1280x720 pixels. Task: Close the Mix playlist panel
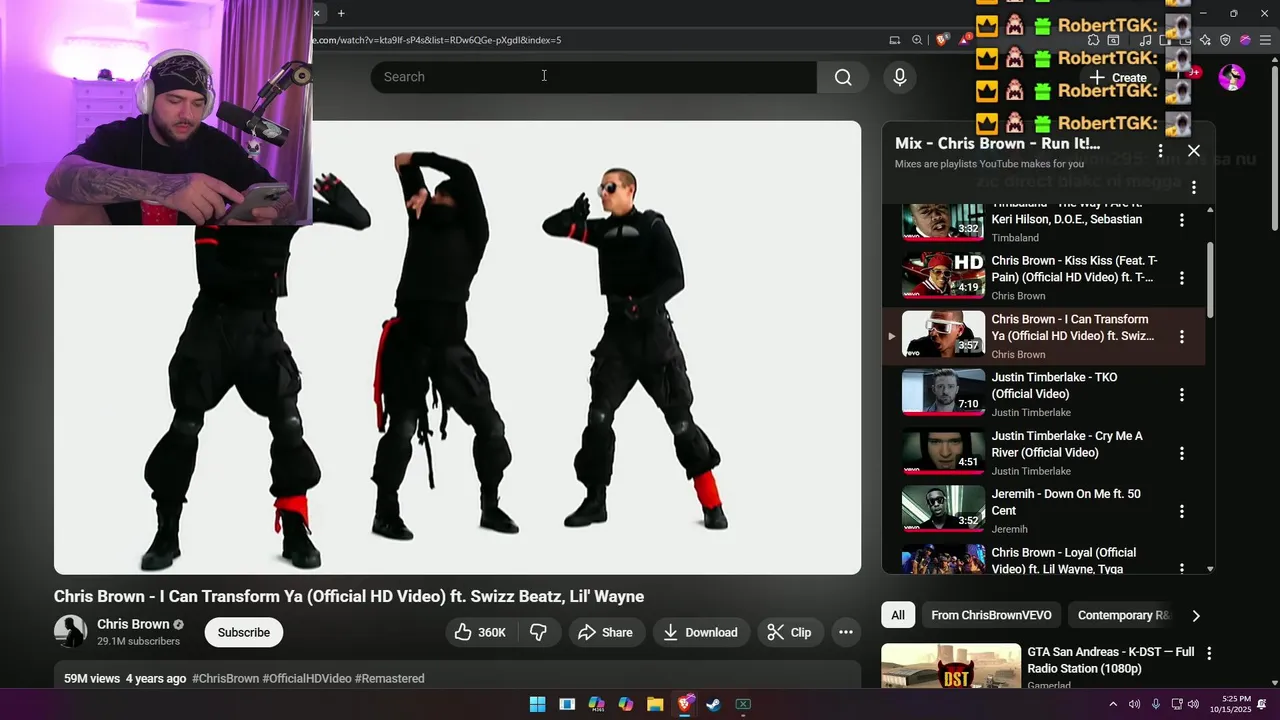tap(1194, 150)
